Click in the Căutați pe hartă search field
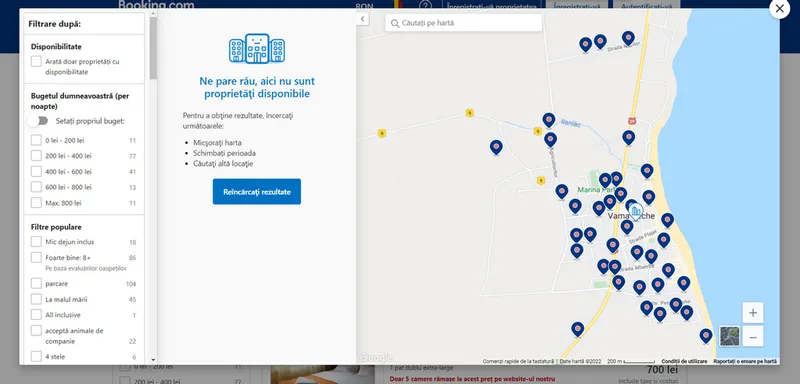Screen dimensions: 800x384 point(463,23)
